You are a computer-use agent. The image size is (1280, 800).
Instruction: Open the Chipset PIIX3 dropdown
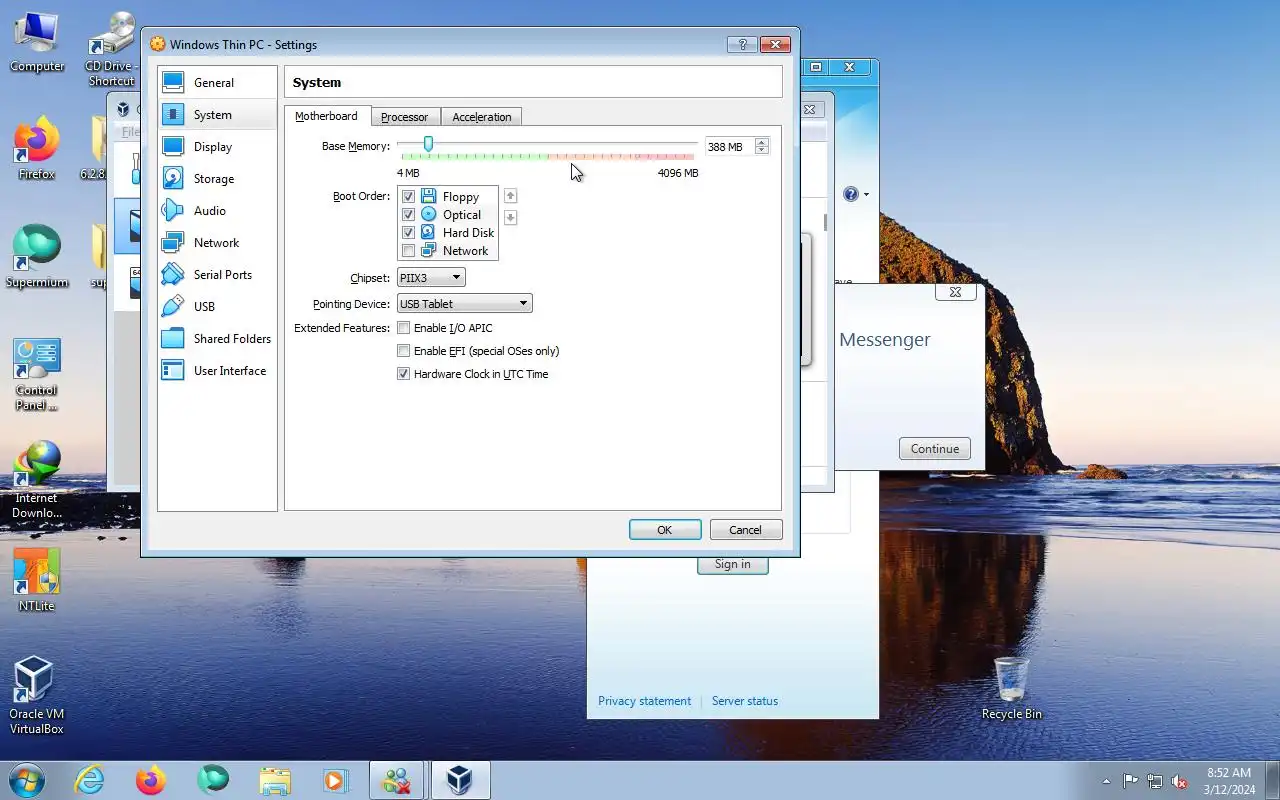pos(431,278)
